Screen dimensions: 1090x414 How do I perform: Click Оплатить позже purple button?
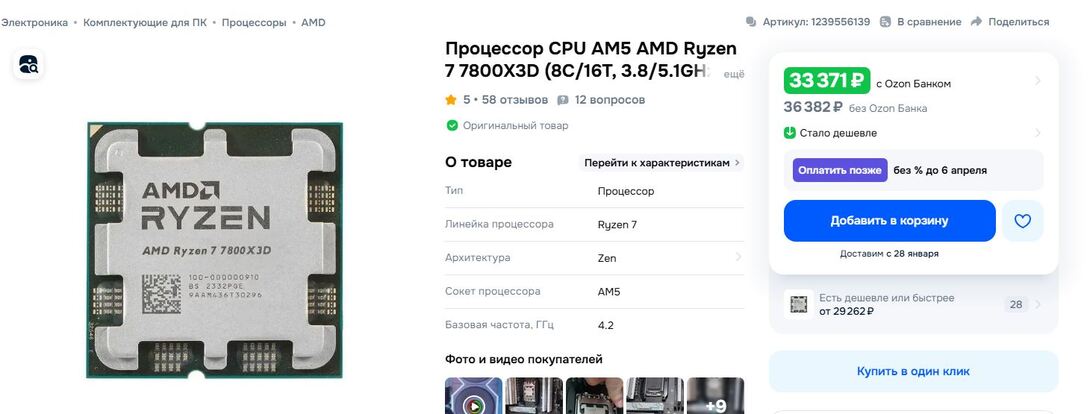(x=840, y=170)
